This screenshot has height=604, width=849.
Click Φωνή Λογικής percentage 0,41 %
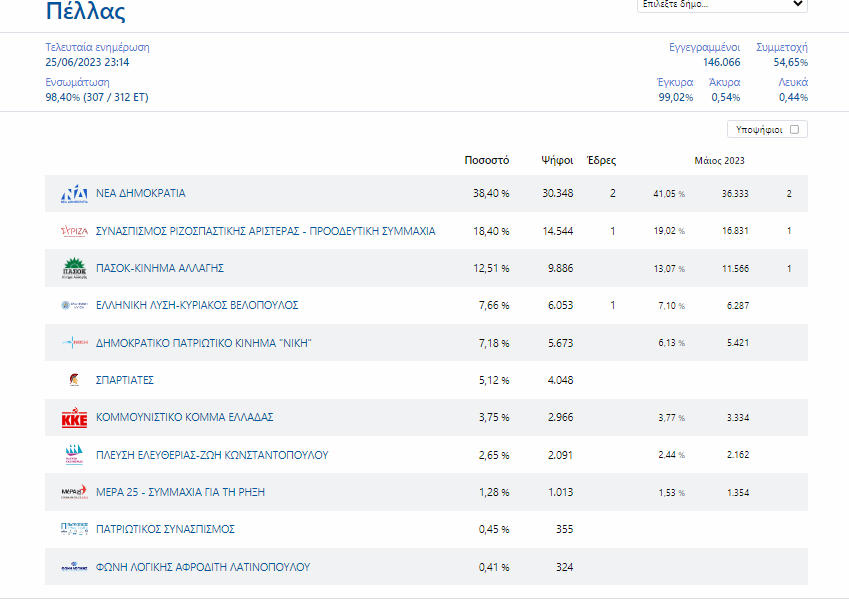click(x=494, y=567)
